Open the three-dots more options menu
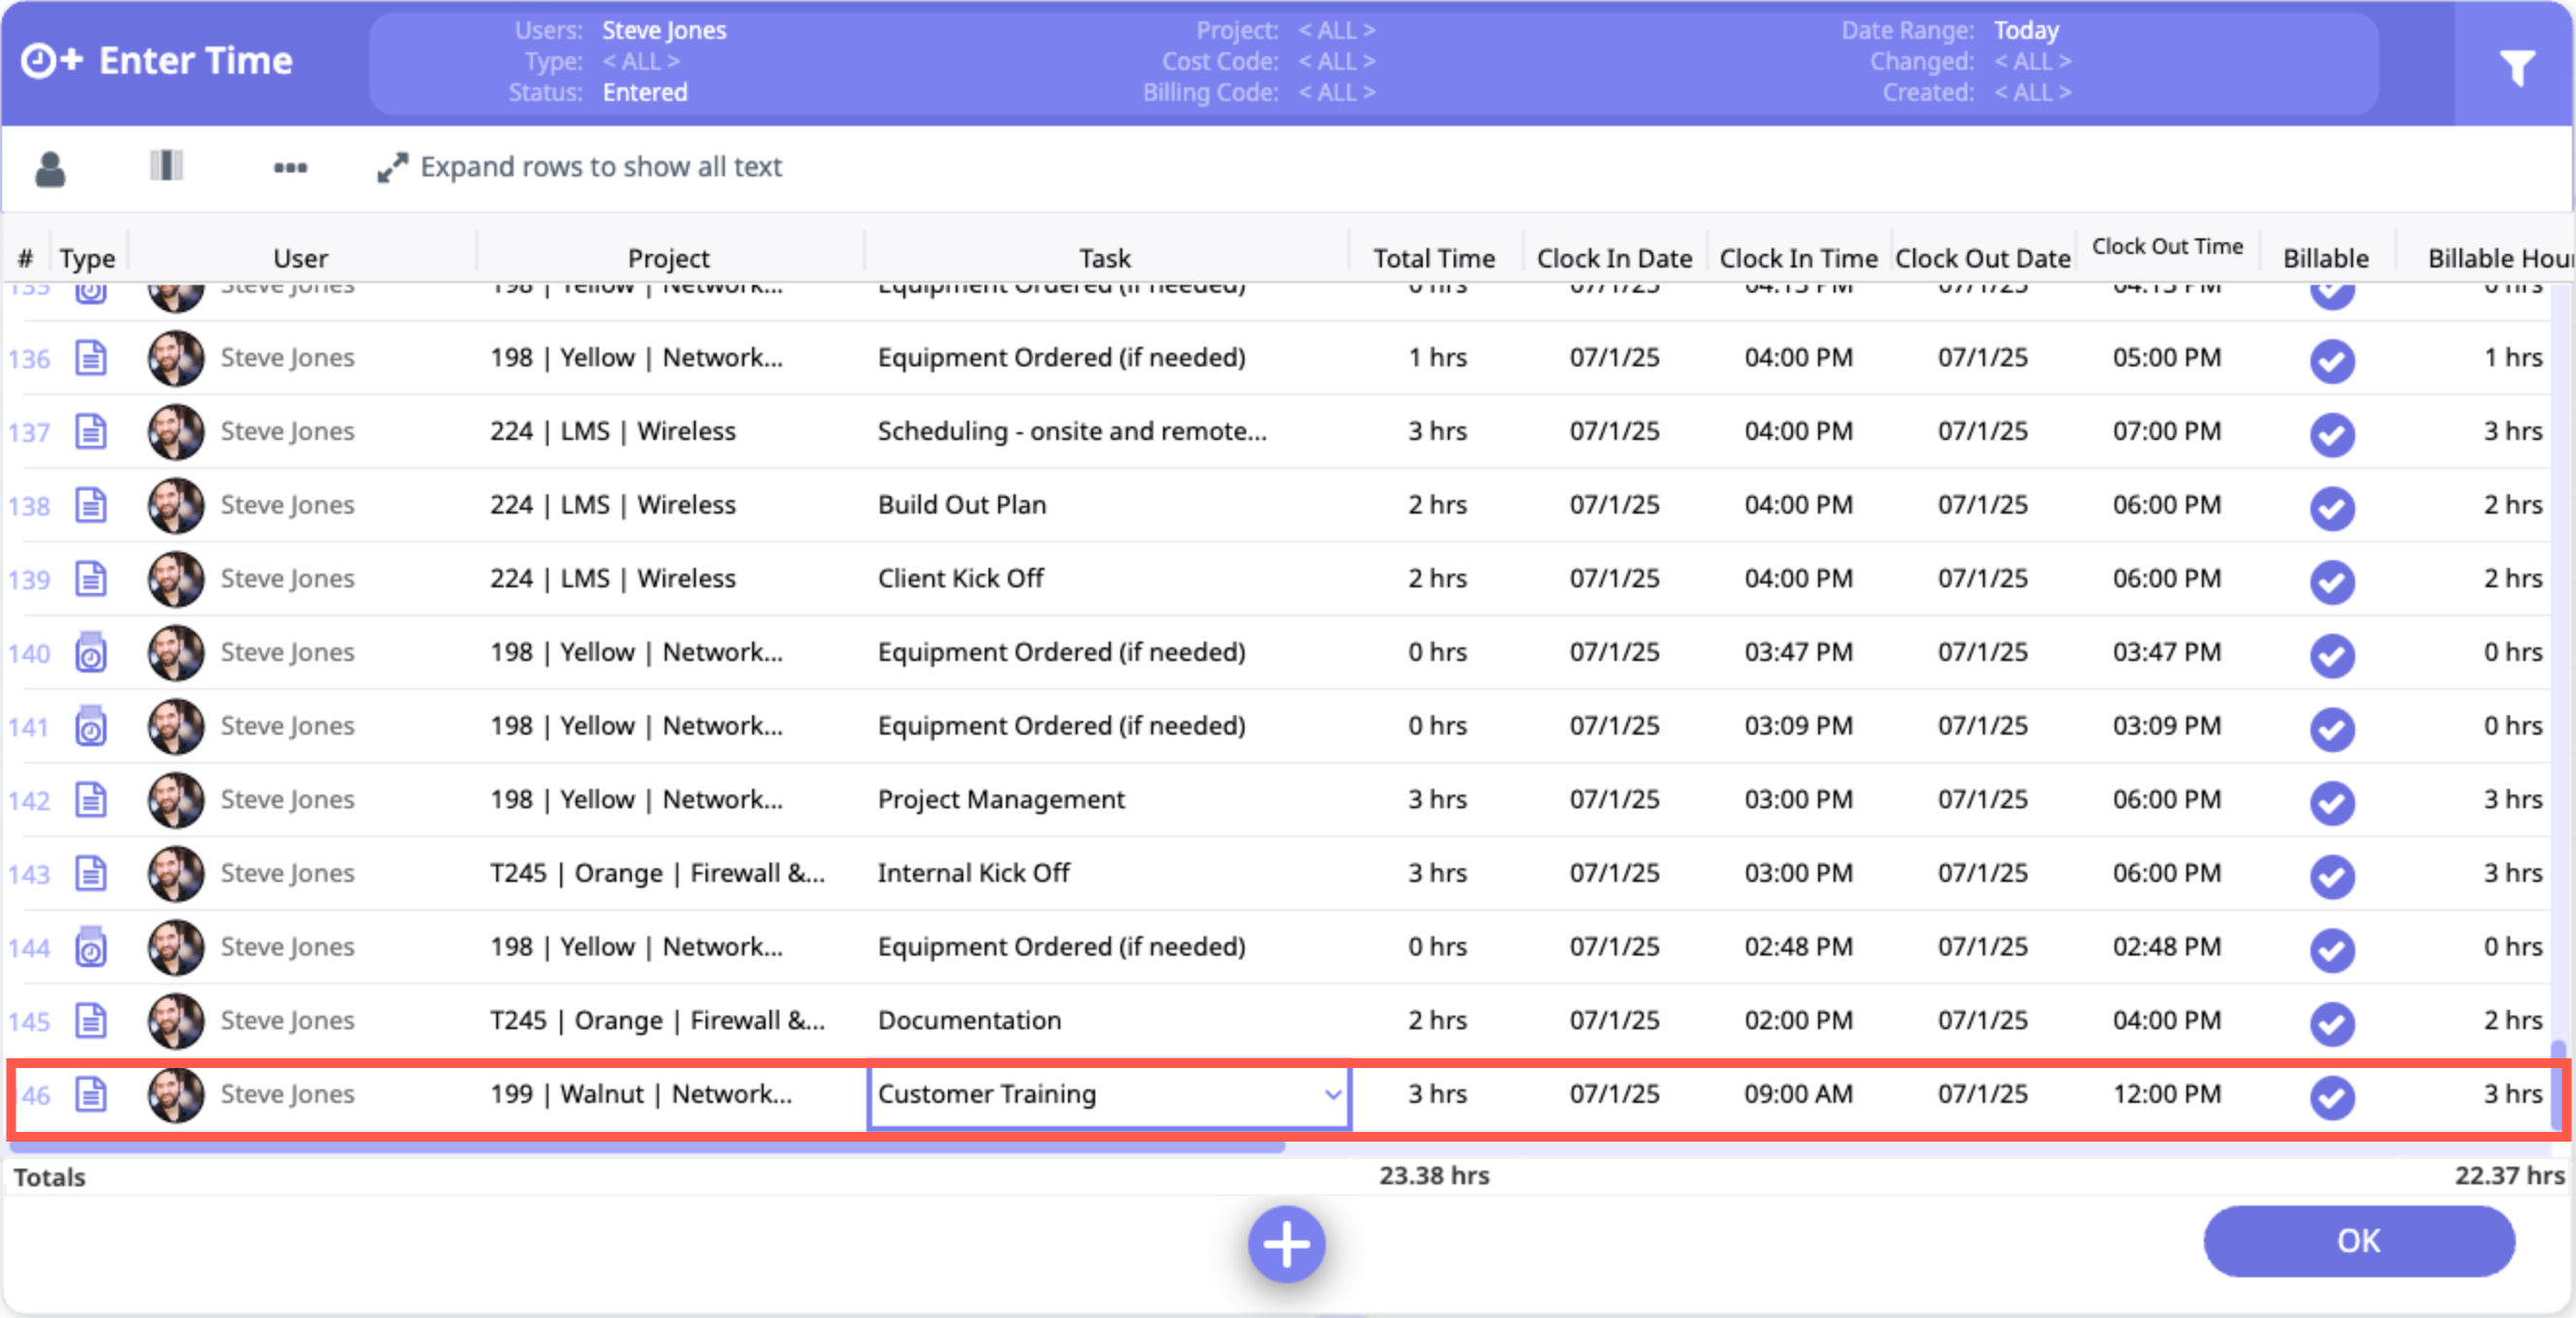 (x=290, y=167)
